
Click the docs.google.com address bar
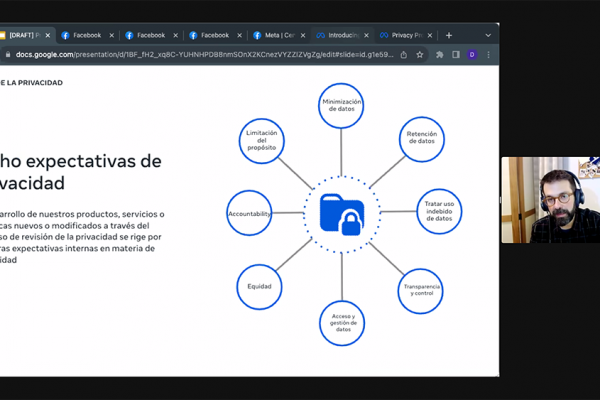(x=204, y=55)
